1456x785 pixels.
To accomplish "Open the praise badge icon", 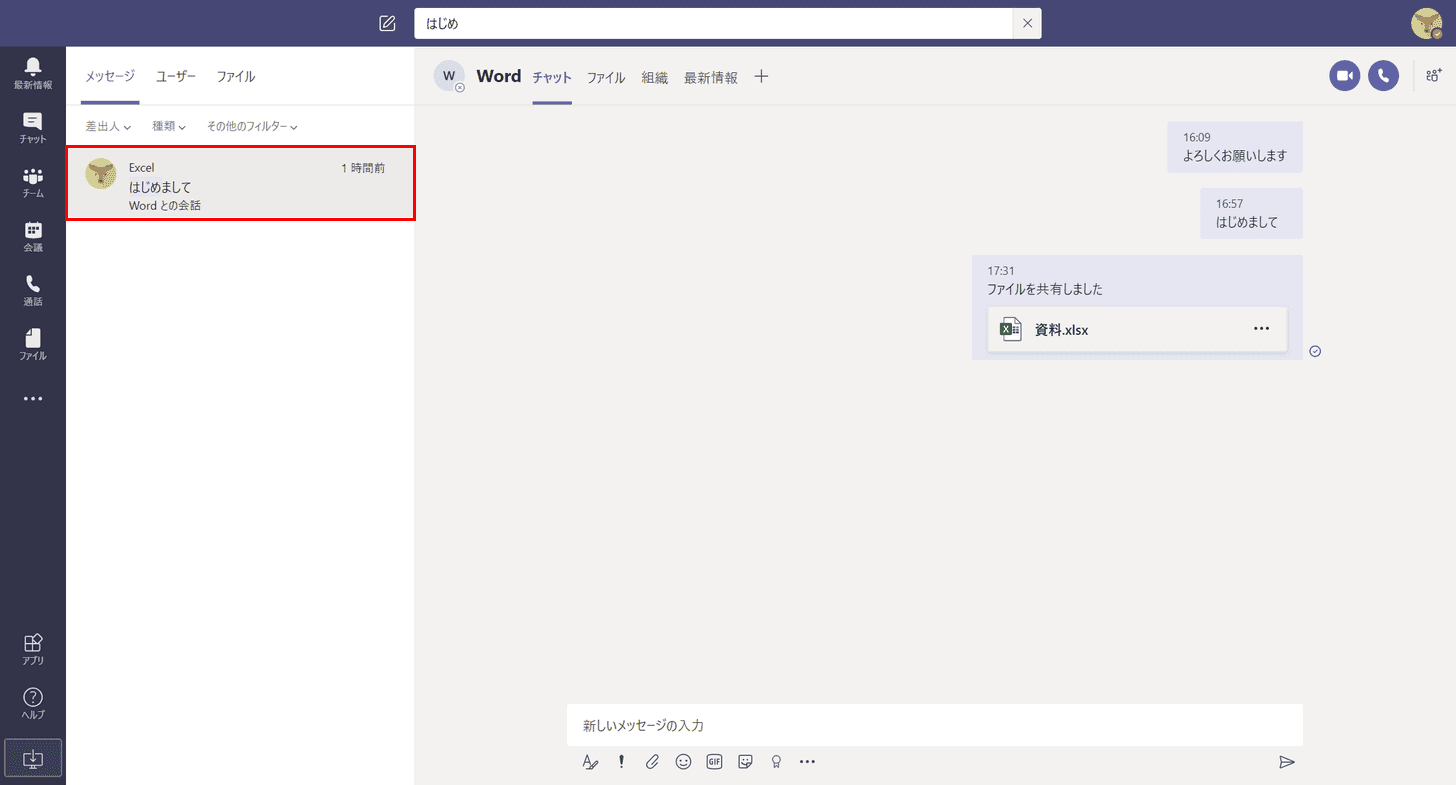I will [776, 762].
